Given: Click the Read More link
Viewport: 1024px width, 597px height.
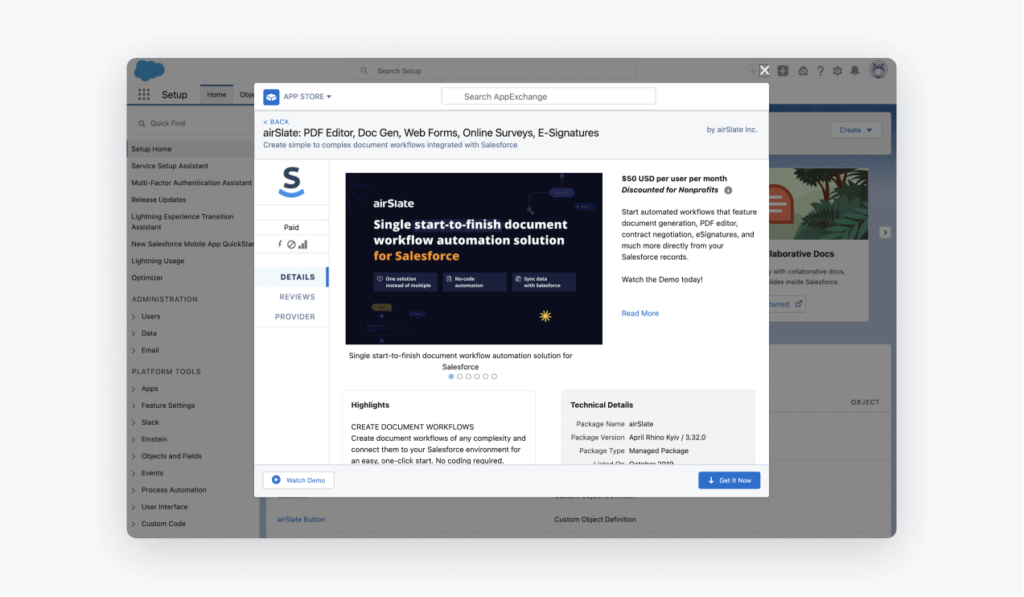Looking at the screenshot, I should (x=640, y=313).
